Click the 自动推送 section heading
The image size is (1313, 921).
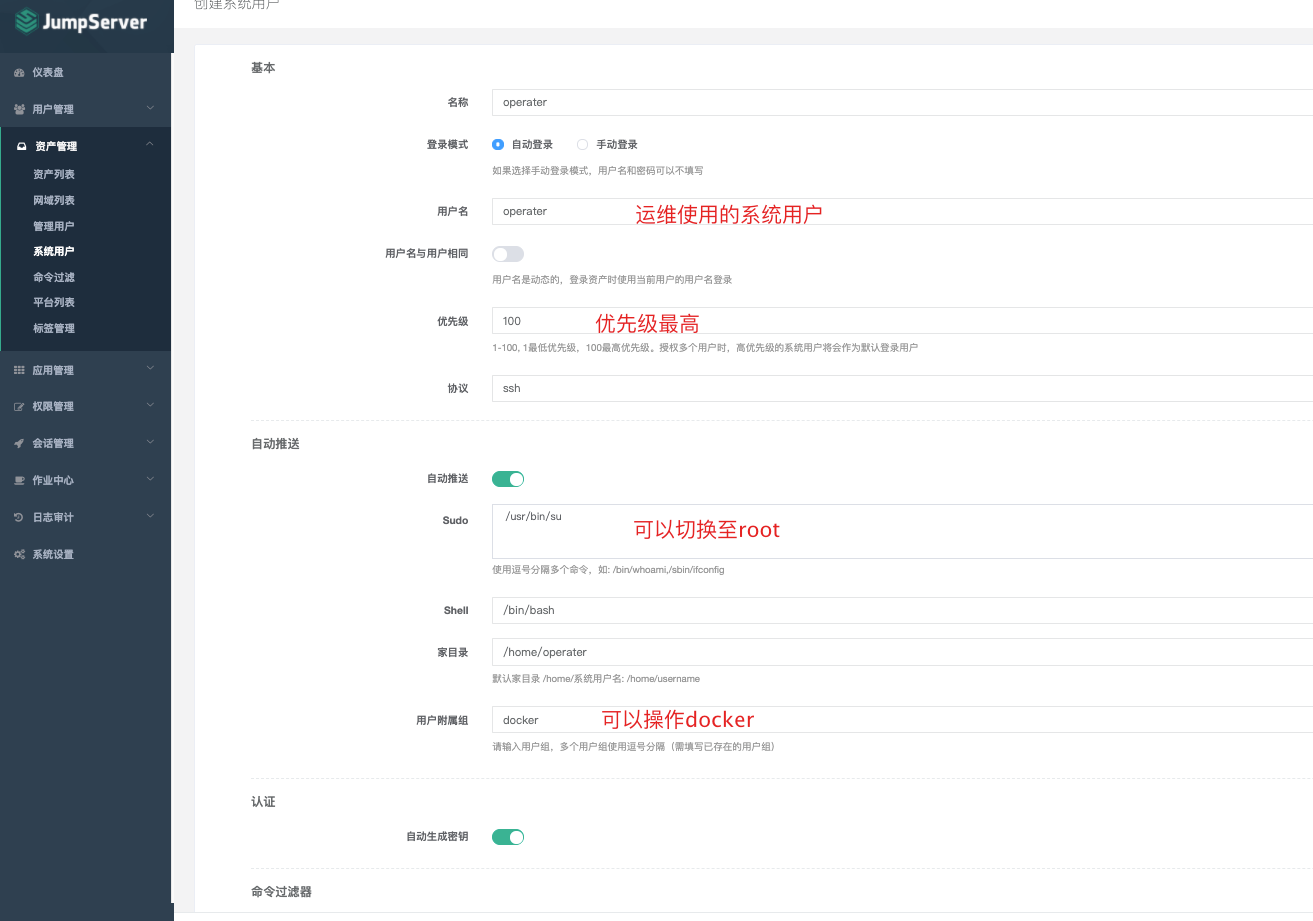[x=275, y=443]
